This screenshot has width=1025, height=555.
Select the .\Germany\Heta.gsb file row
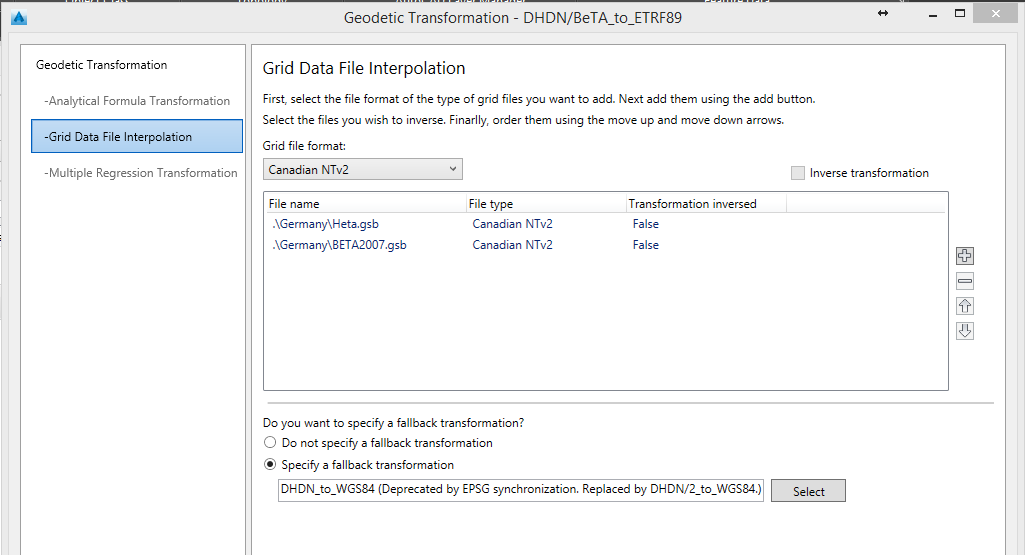coord(605,224)
